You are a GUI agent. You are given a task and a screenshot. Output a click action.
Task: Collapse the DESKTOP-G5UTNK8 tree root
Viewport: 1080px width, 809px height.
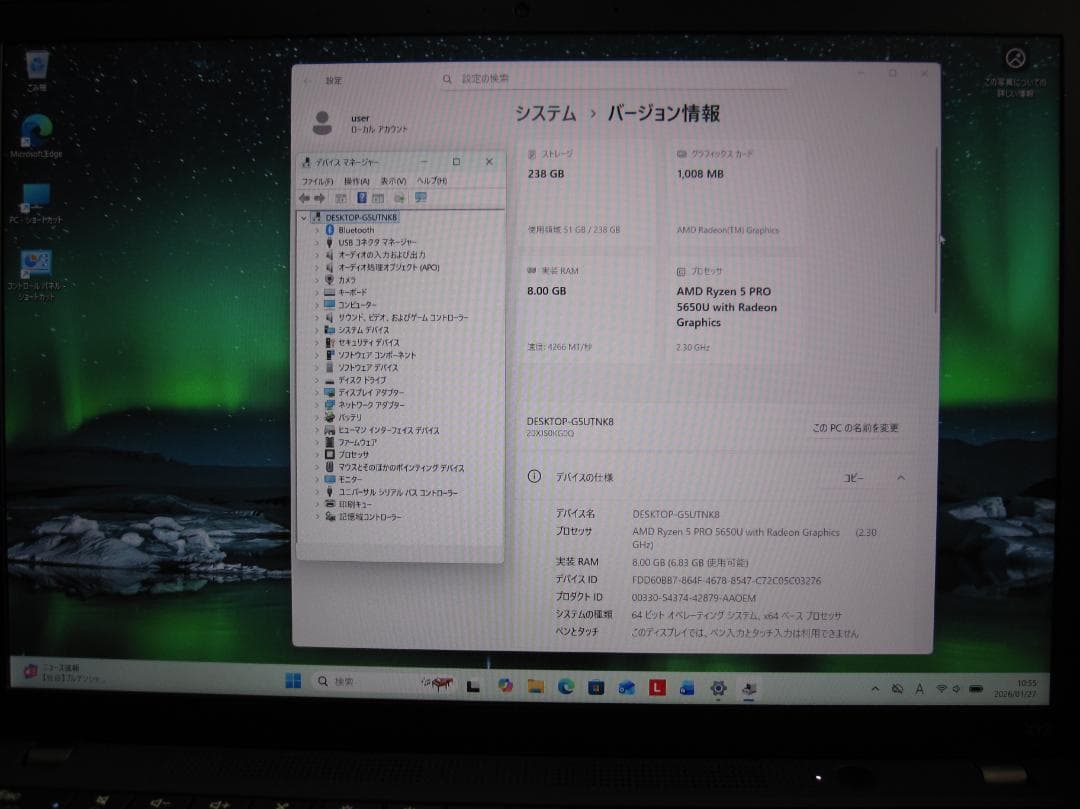302,217
